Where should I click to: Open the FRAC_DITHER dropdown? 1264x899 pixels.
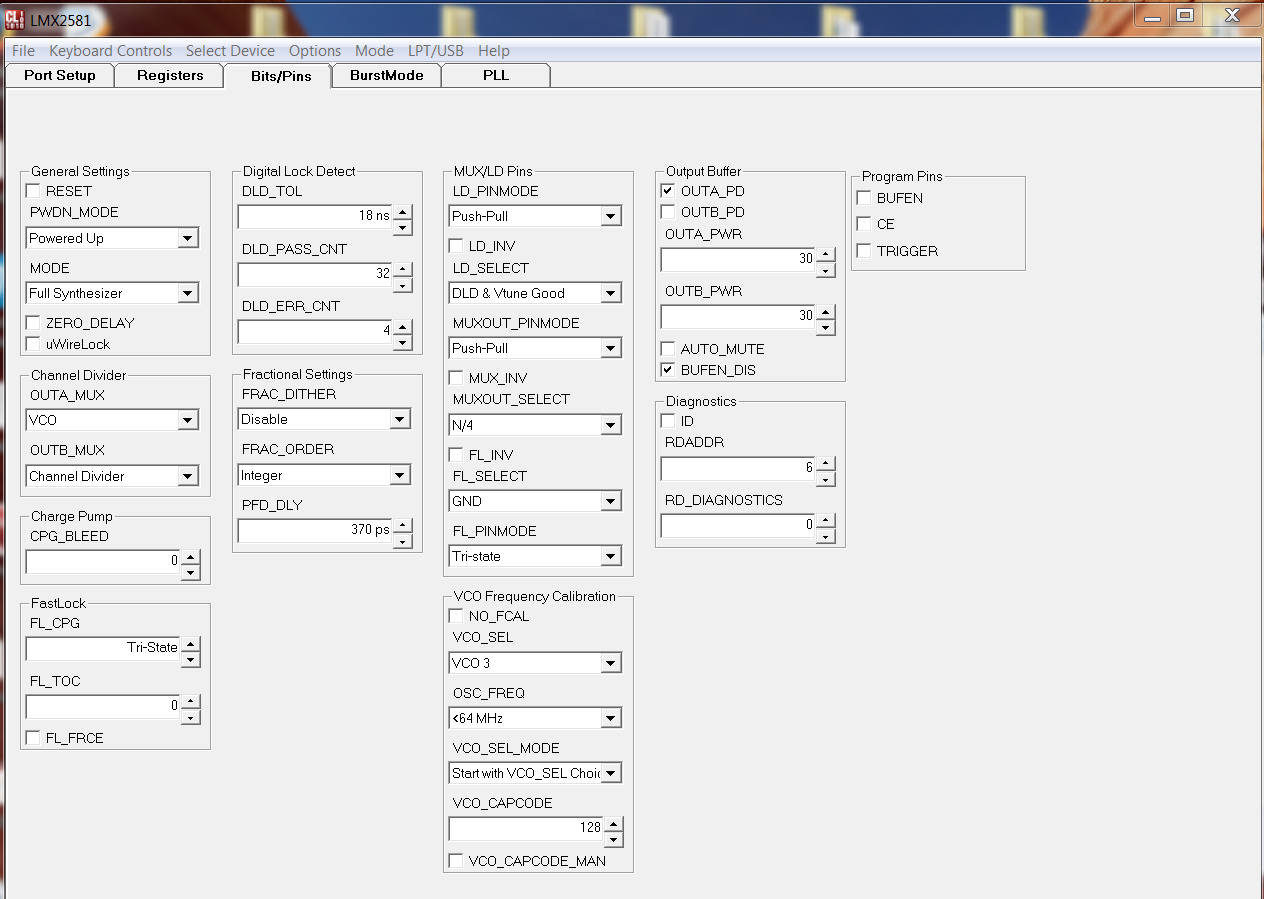point(400,419)
